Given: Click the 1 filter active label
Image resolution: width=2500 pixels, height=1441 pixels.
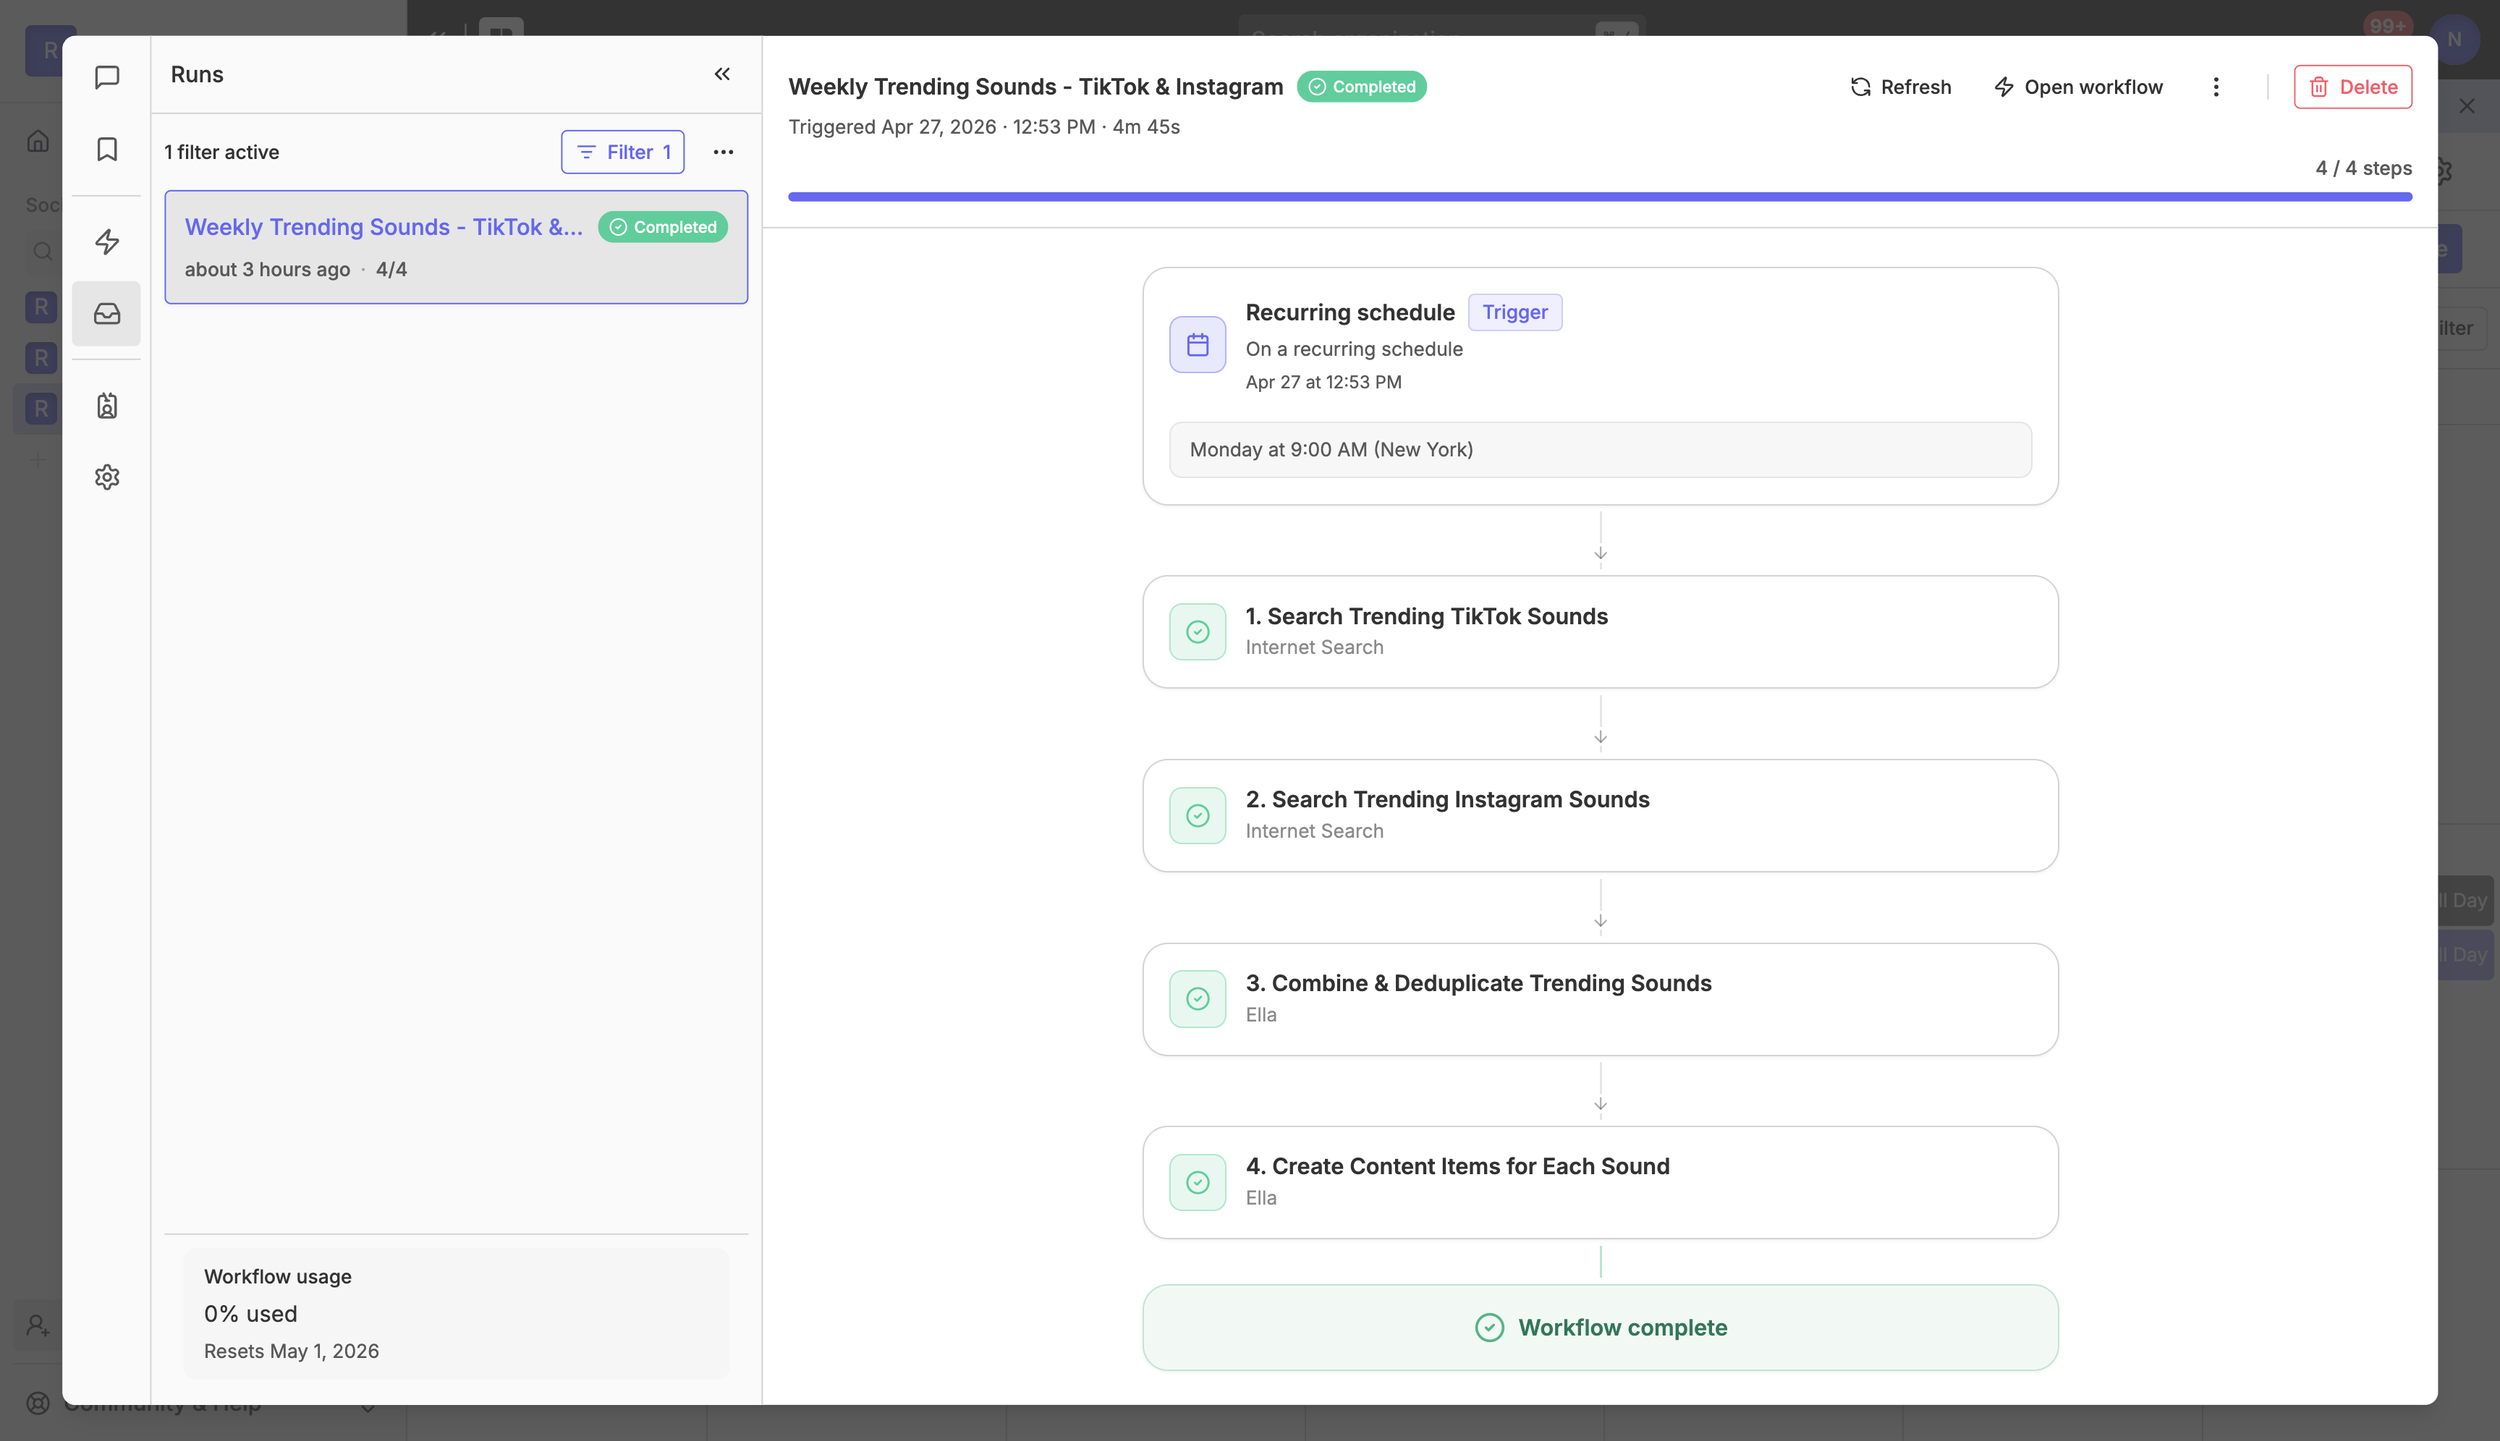Looking at the screenshot, I should point(222,152).
